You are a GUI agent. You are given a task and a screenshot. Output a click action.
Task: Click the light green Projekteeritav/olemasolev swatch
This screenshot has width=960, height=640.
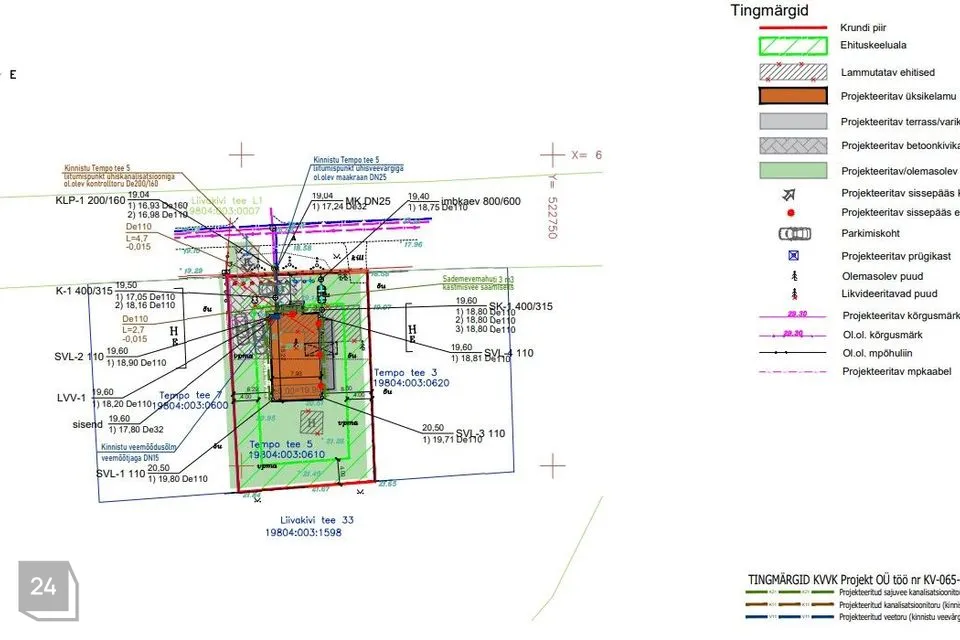point(793,171)
